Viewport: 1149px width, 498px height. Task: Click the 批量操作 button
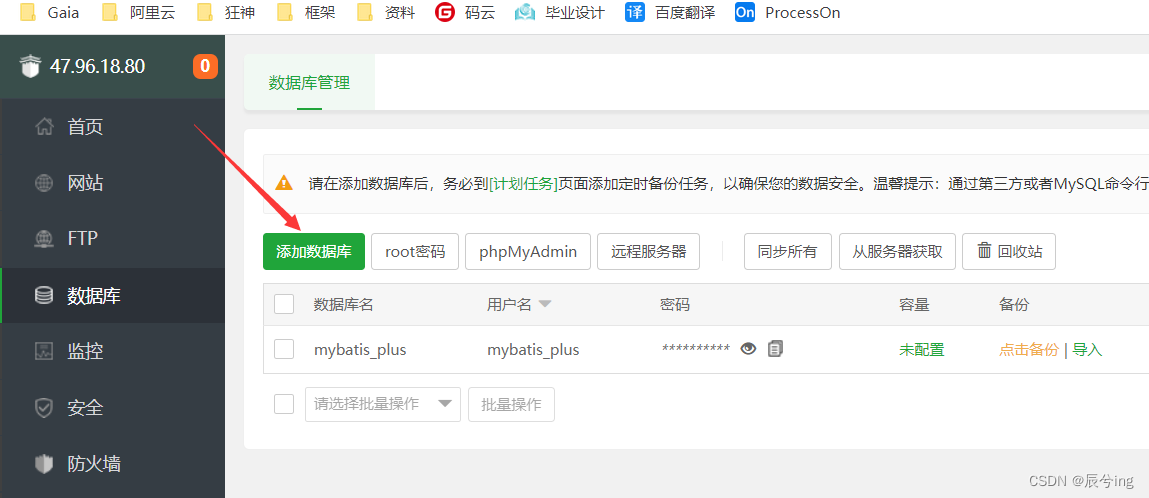click(511, 404)
